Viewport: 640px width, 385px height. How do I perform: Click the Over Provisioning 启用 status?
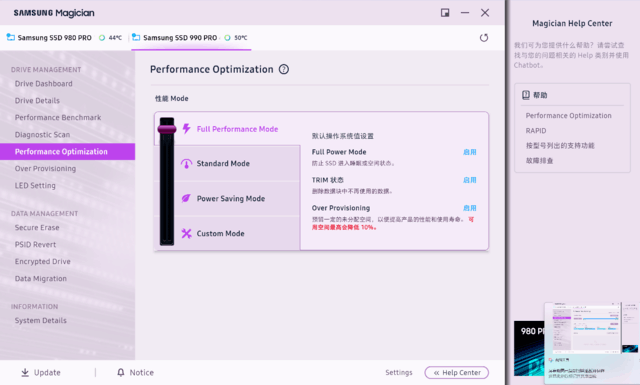coord(470,208)
